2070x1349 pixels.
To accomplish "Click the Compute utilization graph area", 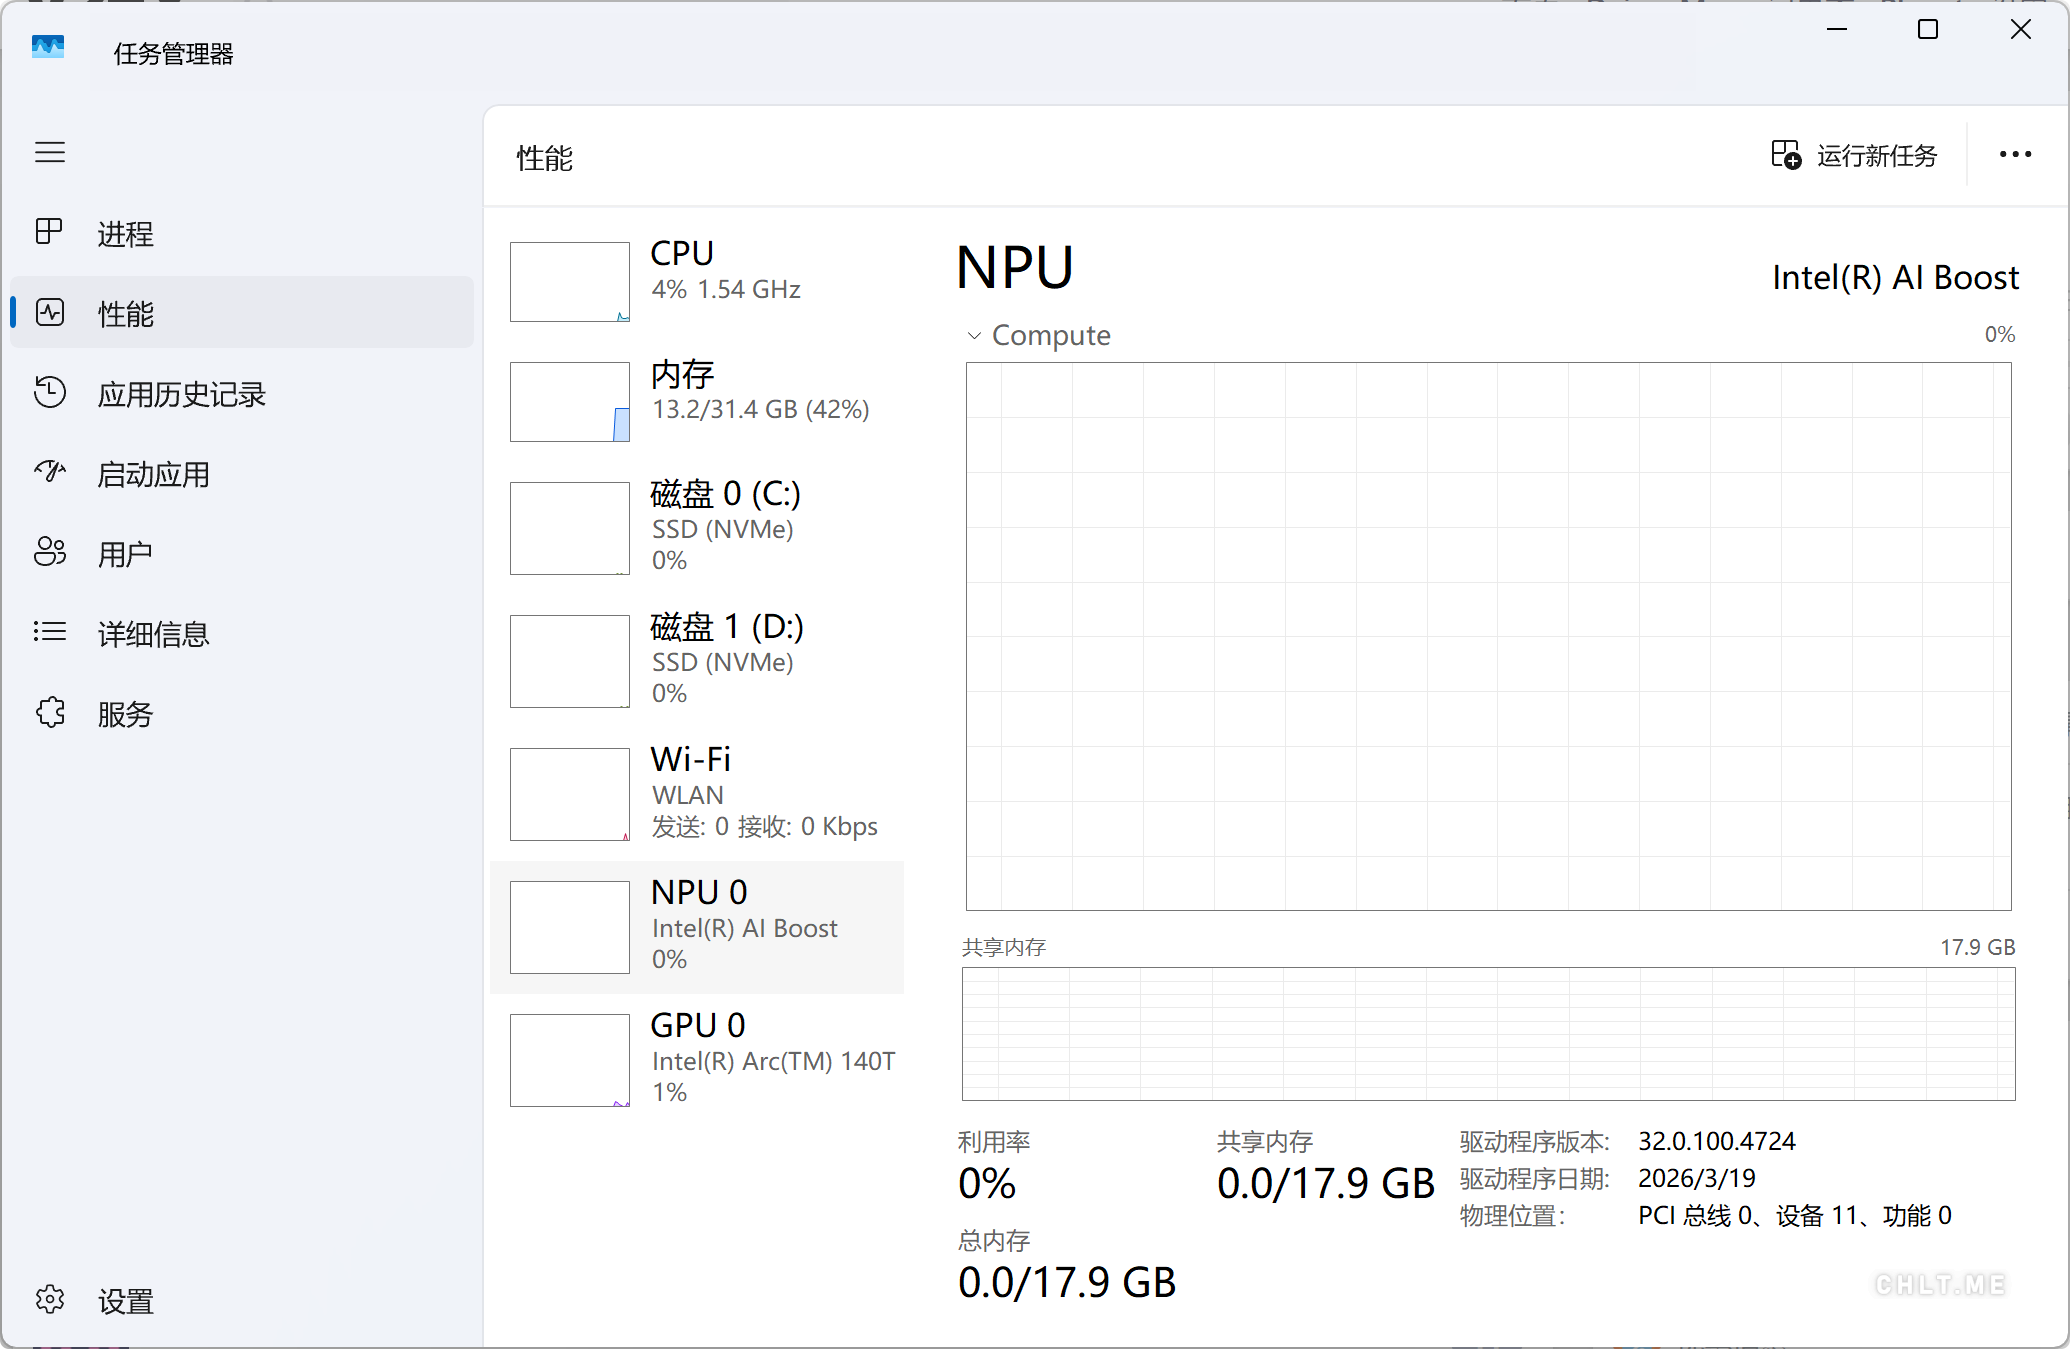I will tap(1489, 636).
